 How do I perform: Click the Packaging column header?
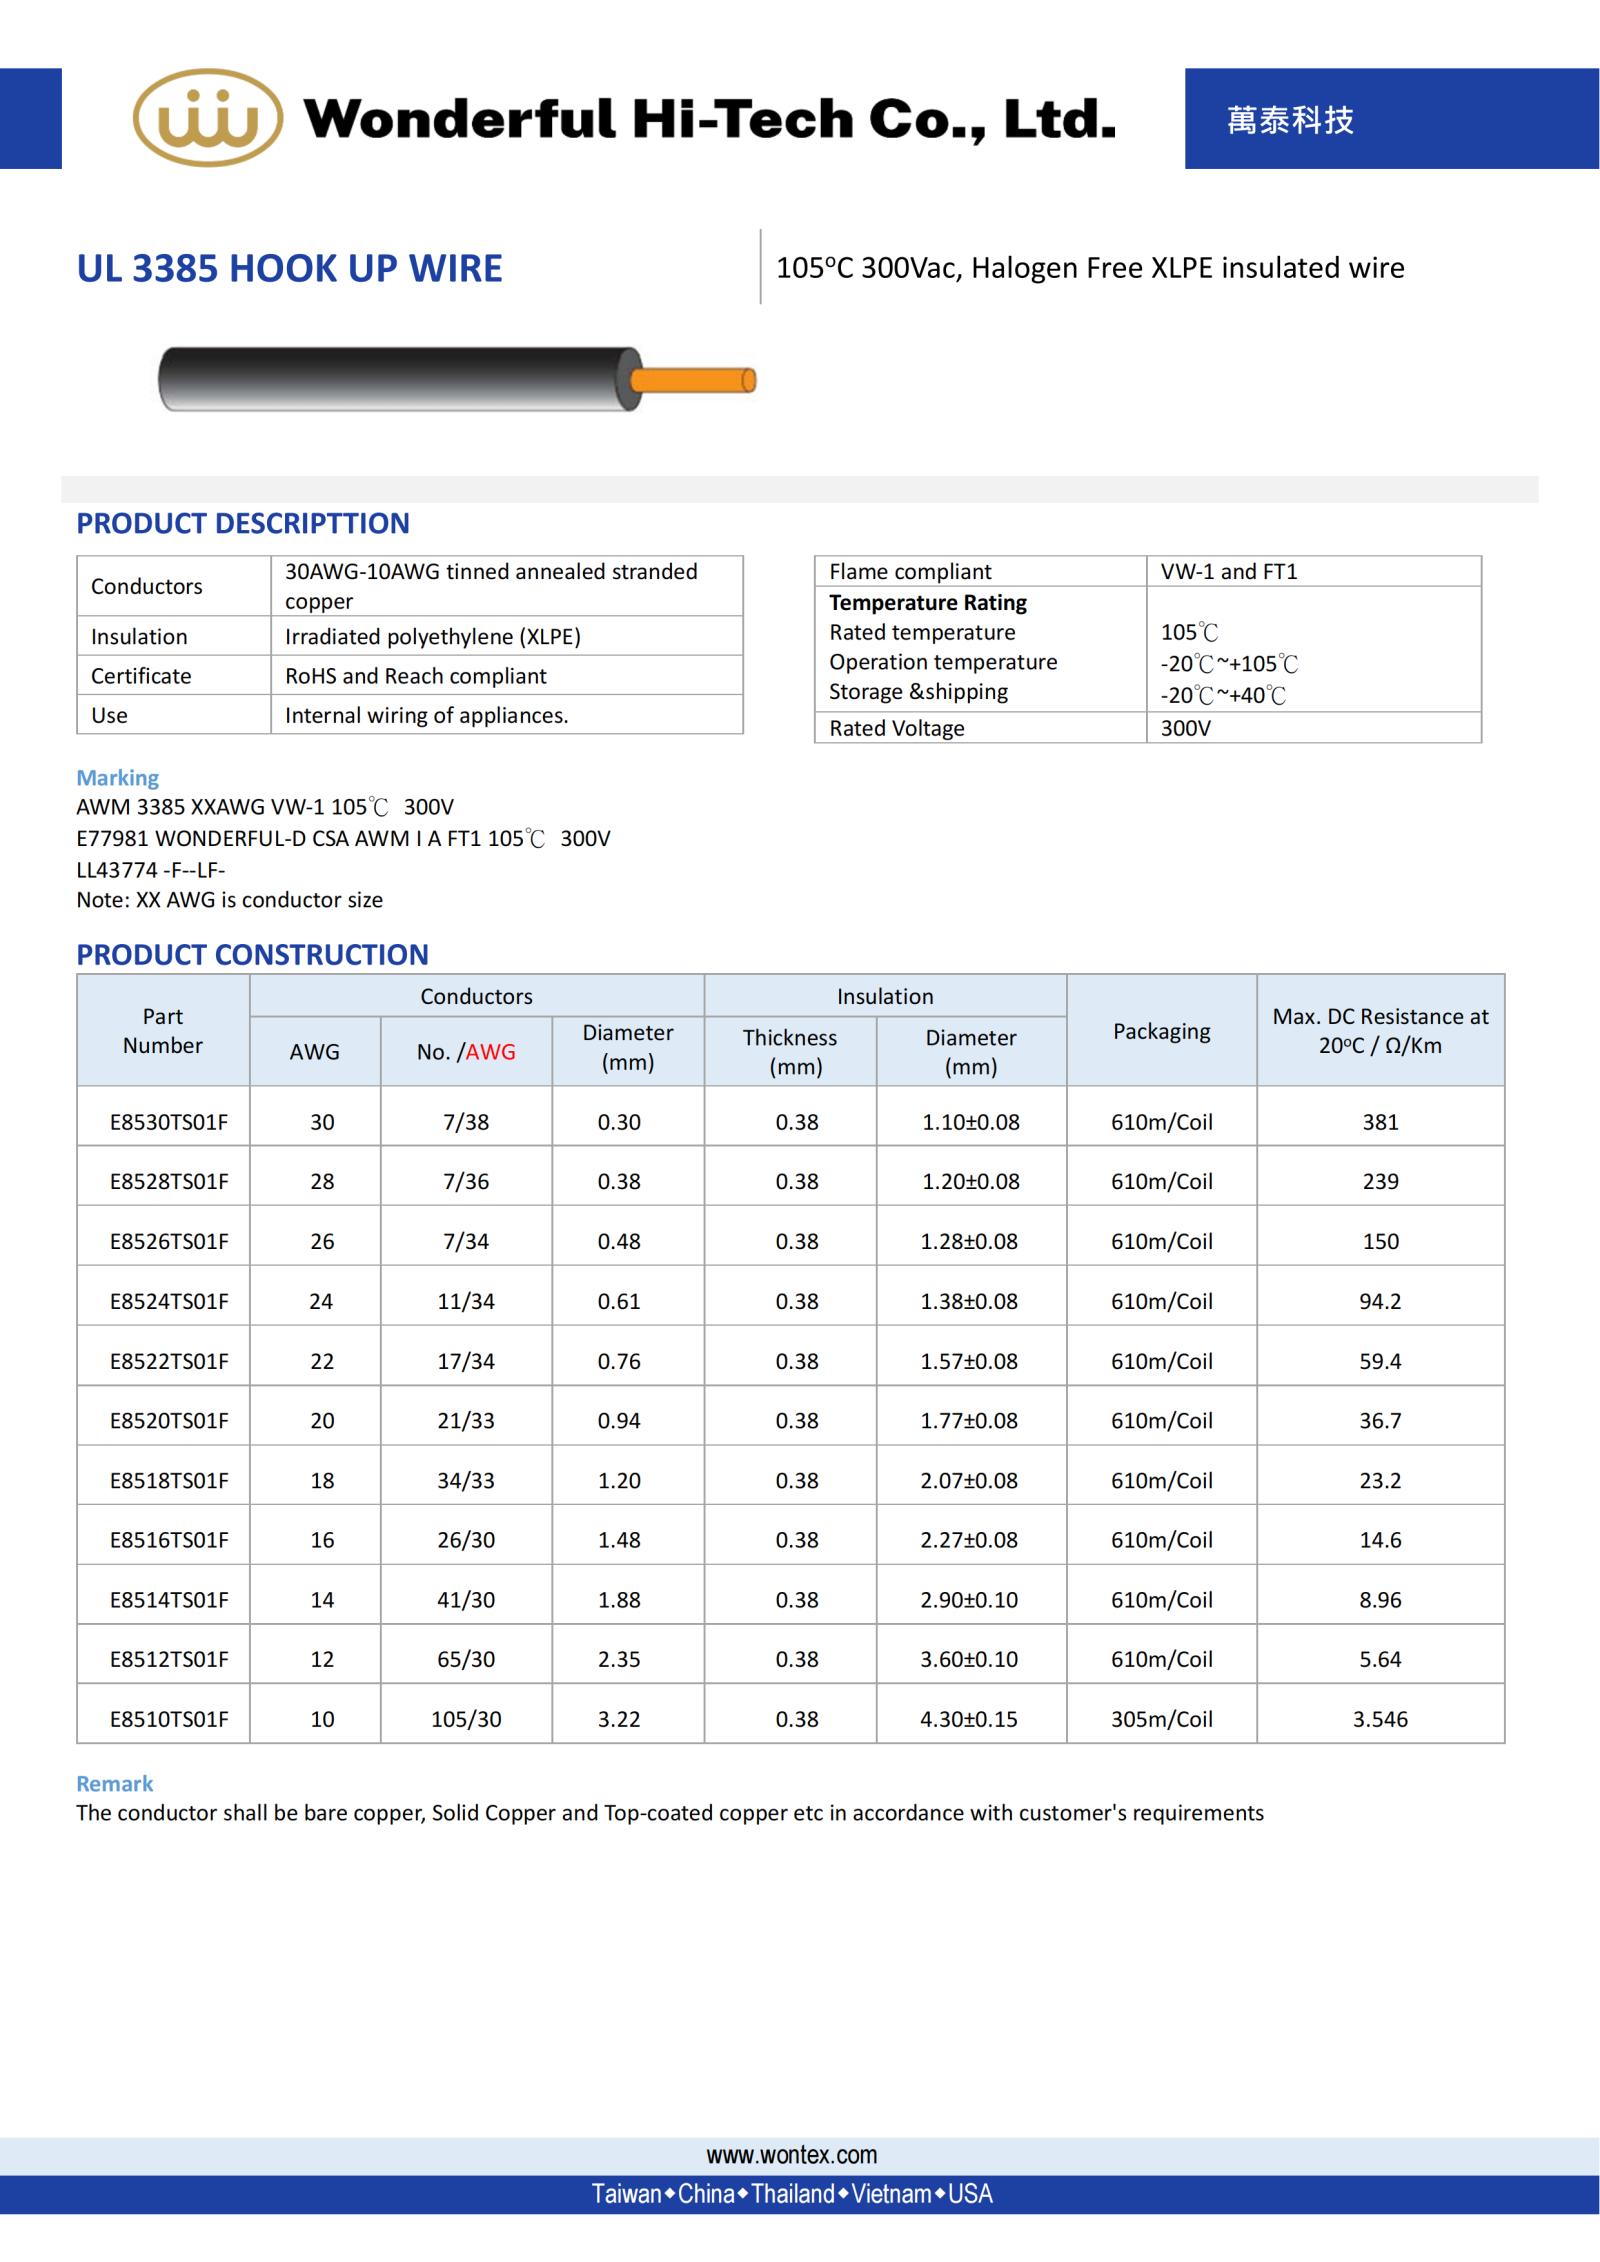pos(1161,1031)
